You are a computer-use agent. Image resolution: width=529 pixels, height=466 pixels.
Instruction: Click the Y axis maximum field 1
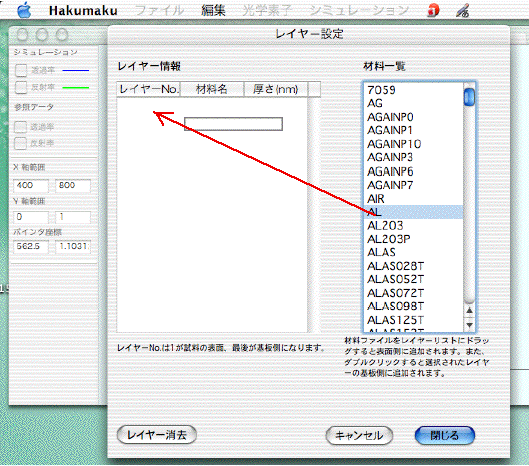click(x=73, y=217)
